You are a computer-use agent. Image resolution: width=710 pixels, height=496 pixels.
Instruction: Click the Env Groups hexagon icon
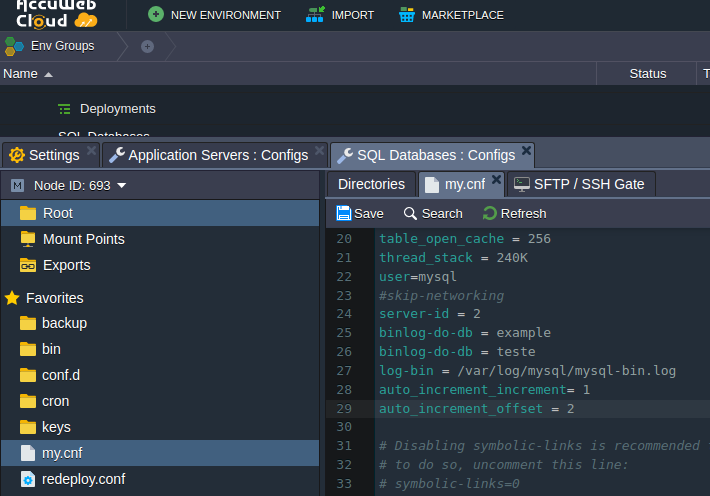(14, 46)
